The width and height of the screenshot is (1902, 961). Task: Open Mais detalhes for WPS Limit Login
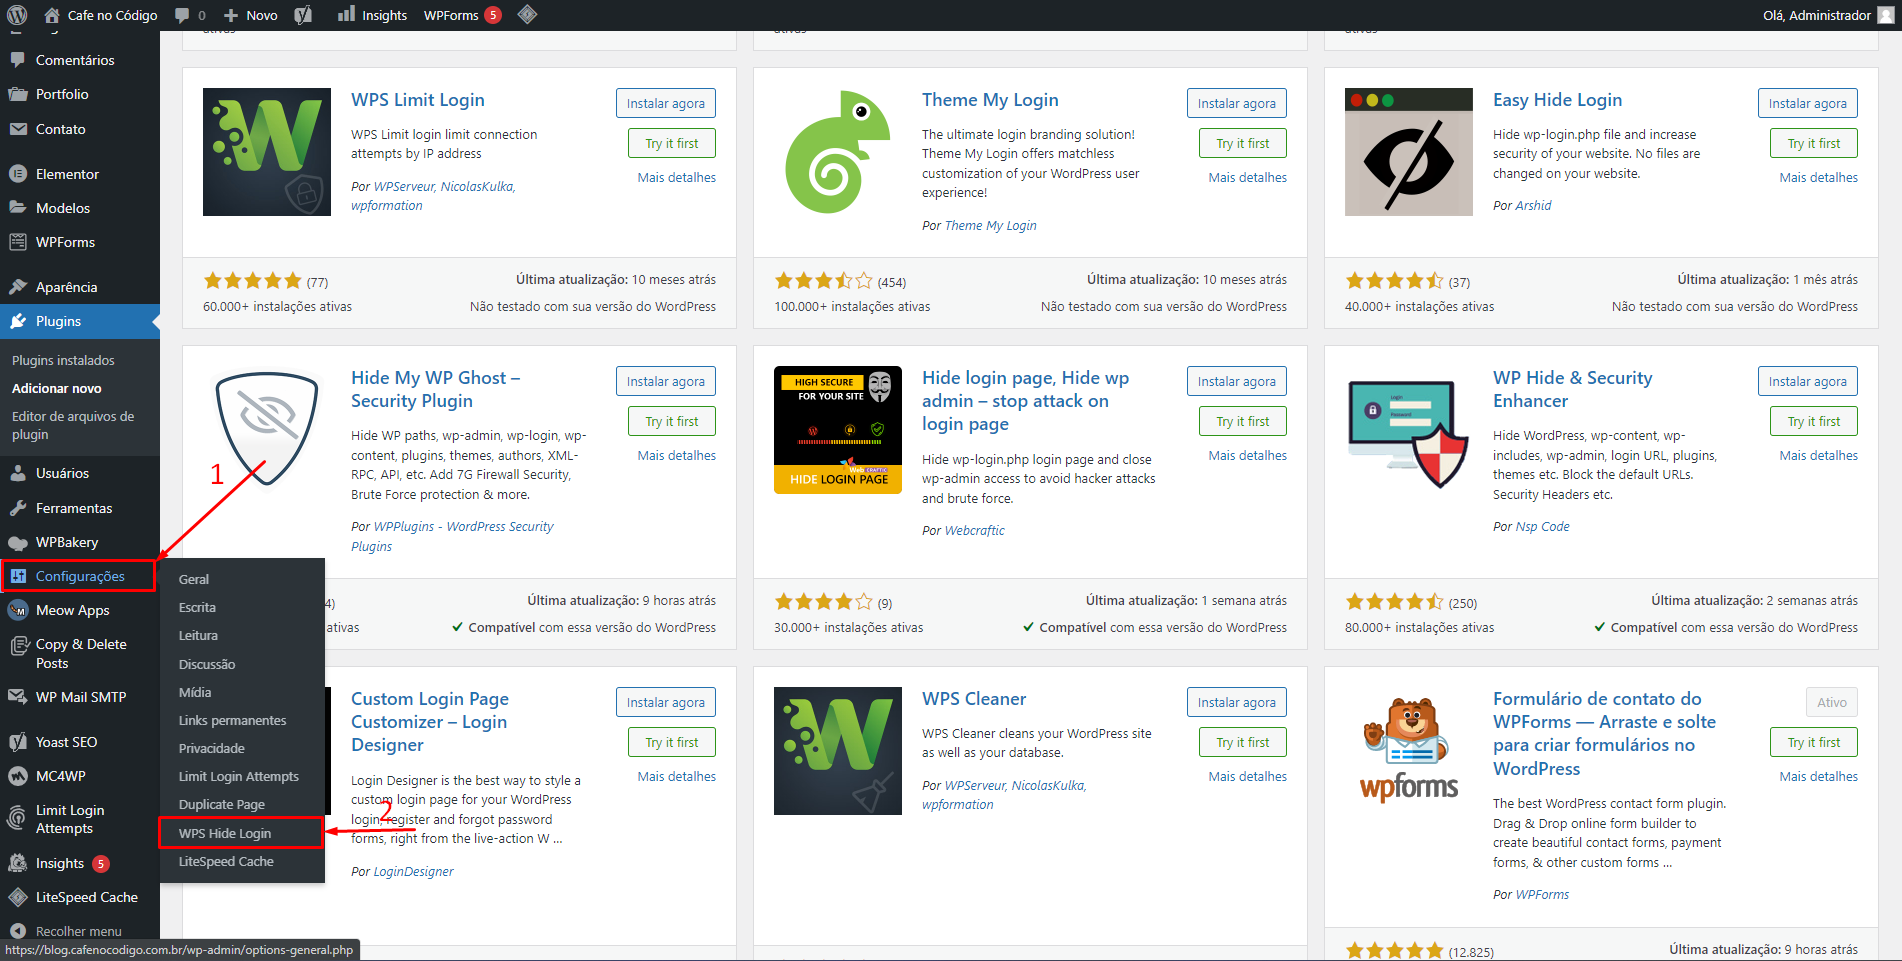click(x=677, y=177)
